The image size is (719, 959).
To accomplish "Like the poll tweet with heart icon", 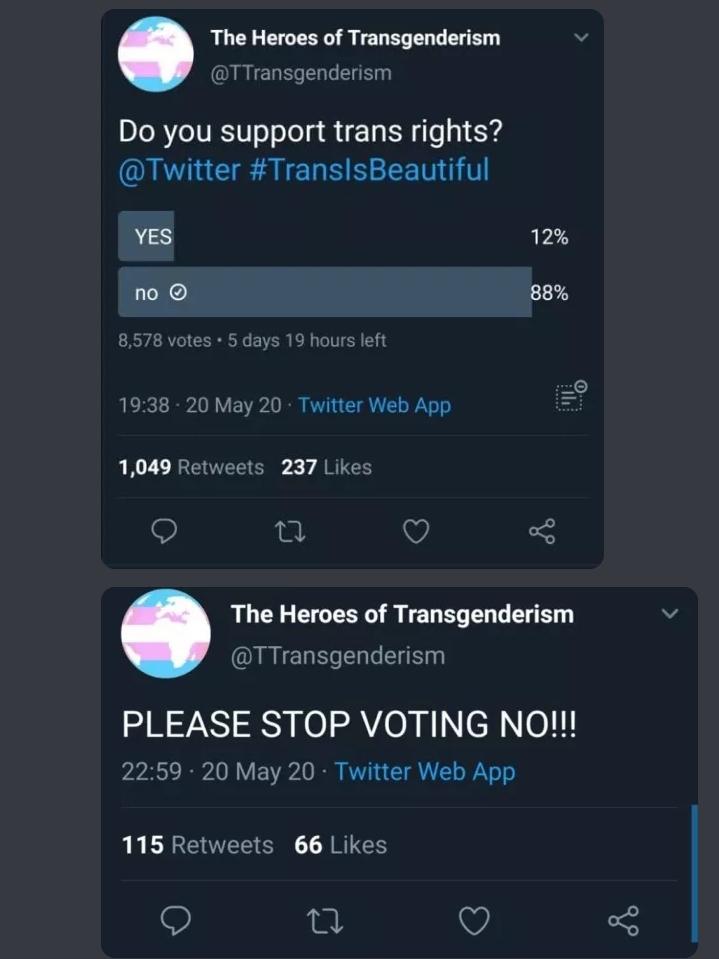I will 416,533.
